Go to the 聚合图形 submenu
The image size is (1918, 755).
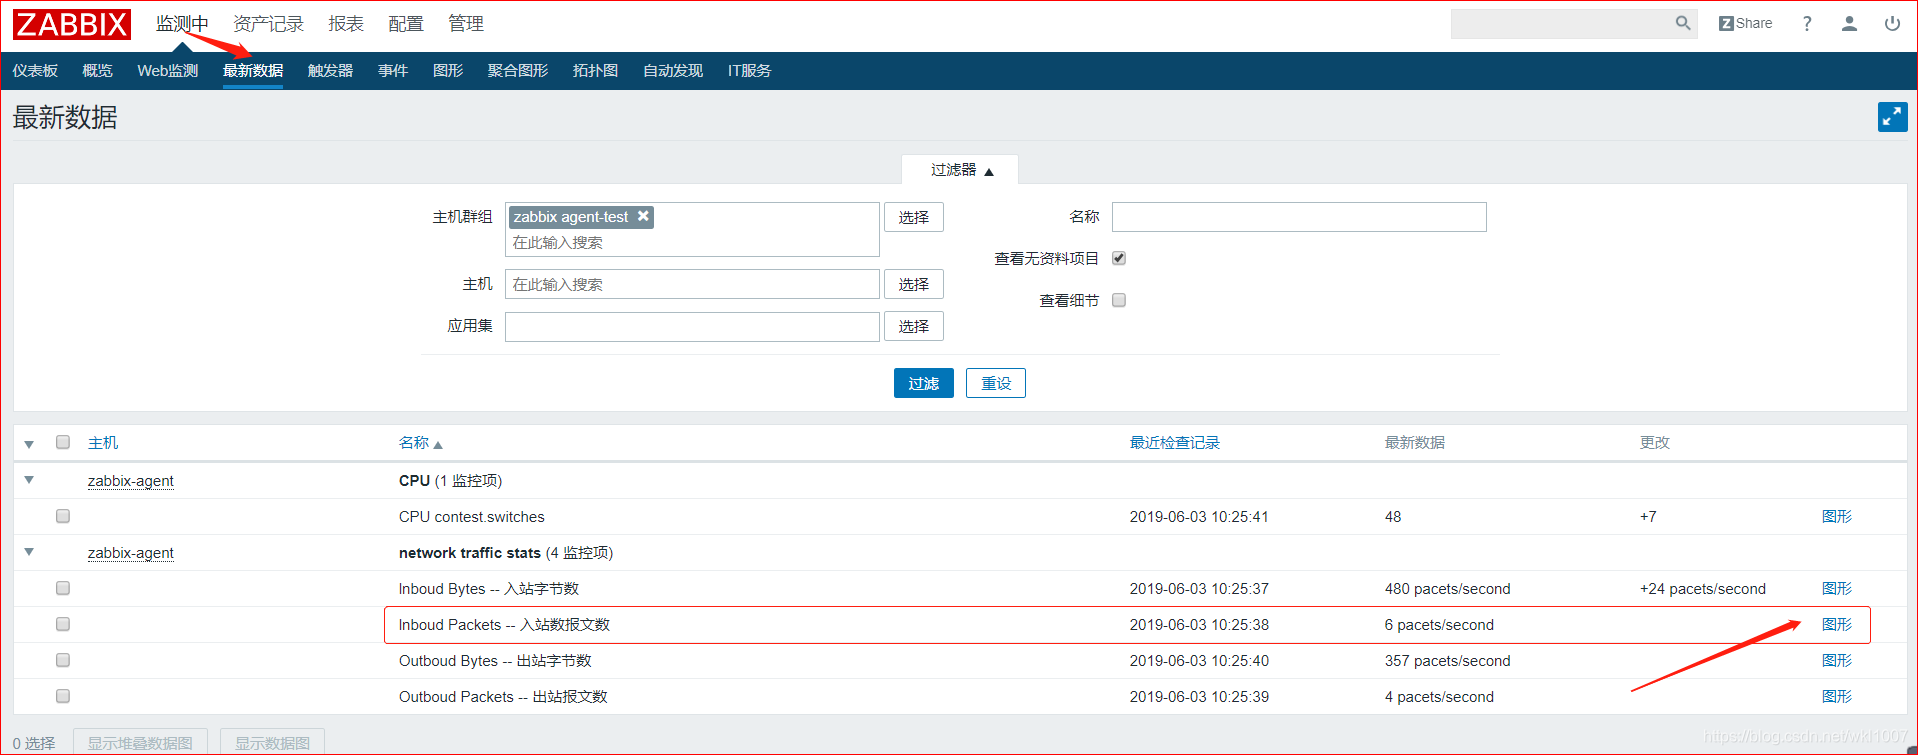(518, 71)
